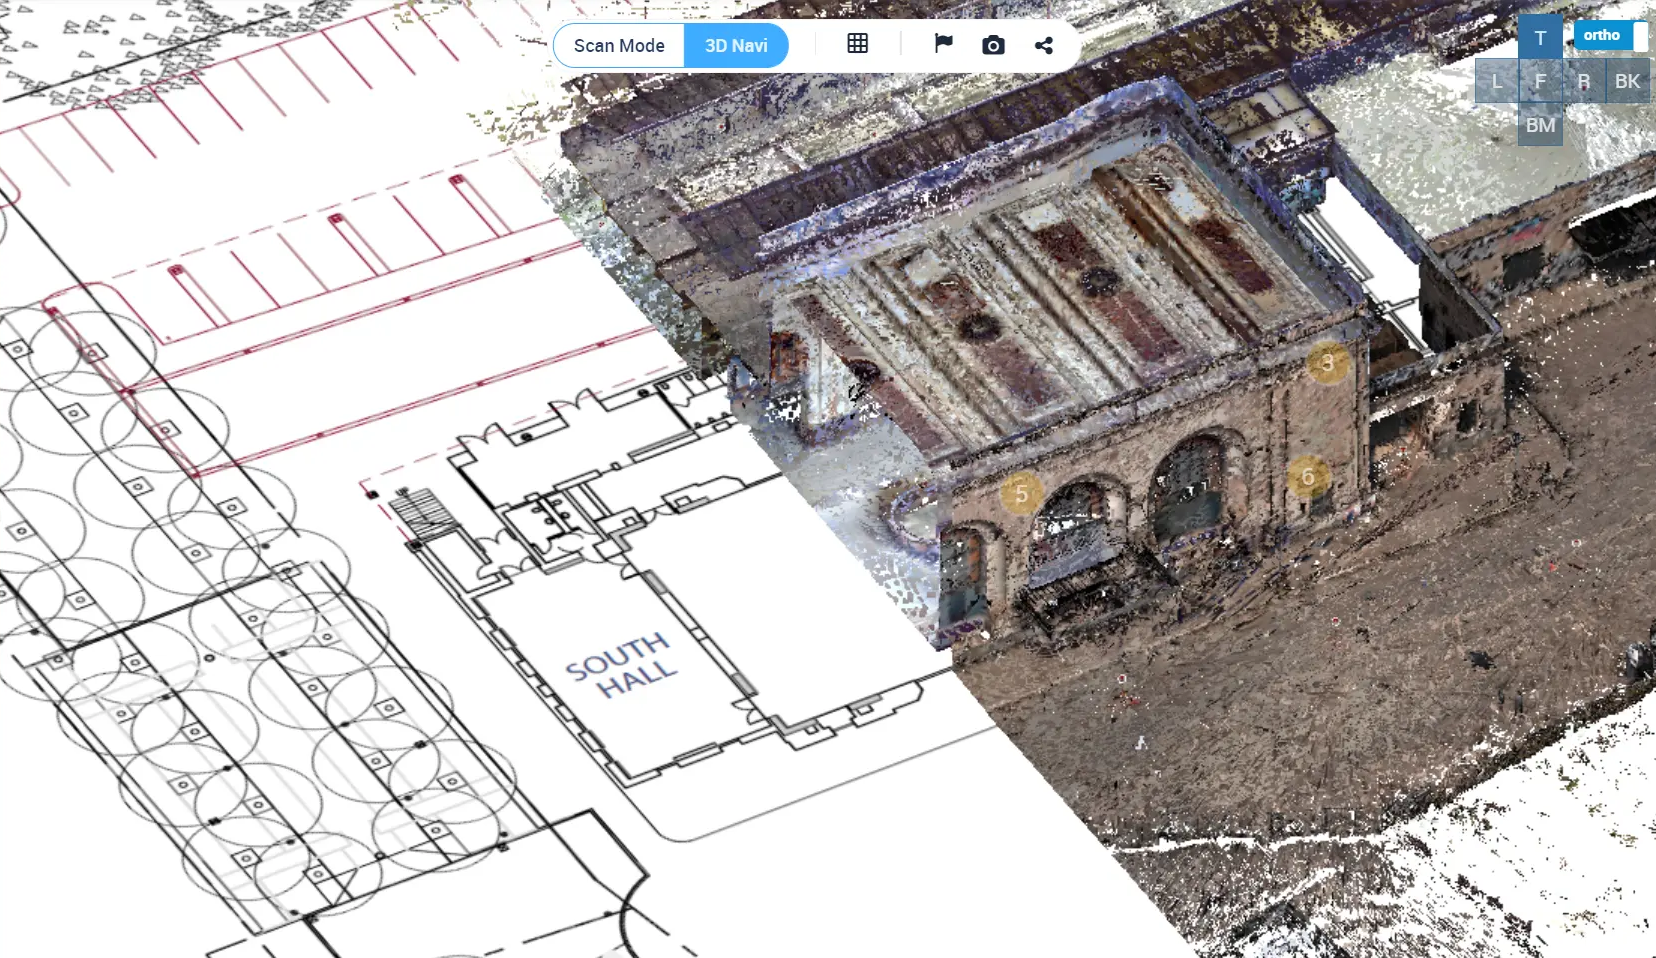Select the F front view face

[1540, 81]
